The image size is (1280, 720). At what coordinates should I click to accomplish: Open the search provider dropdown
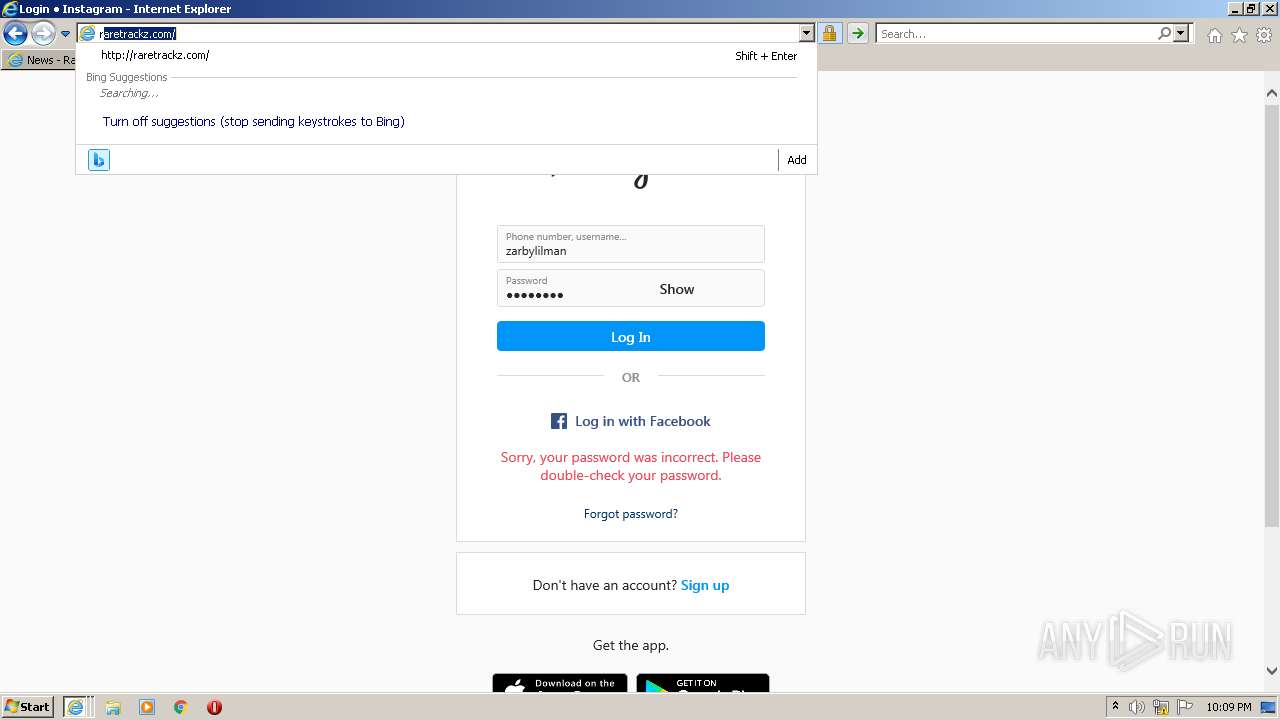point(1181,33)
